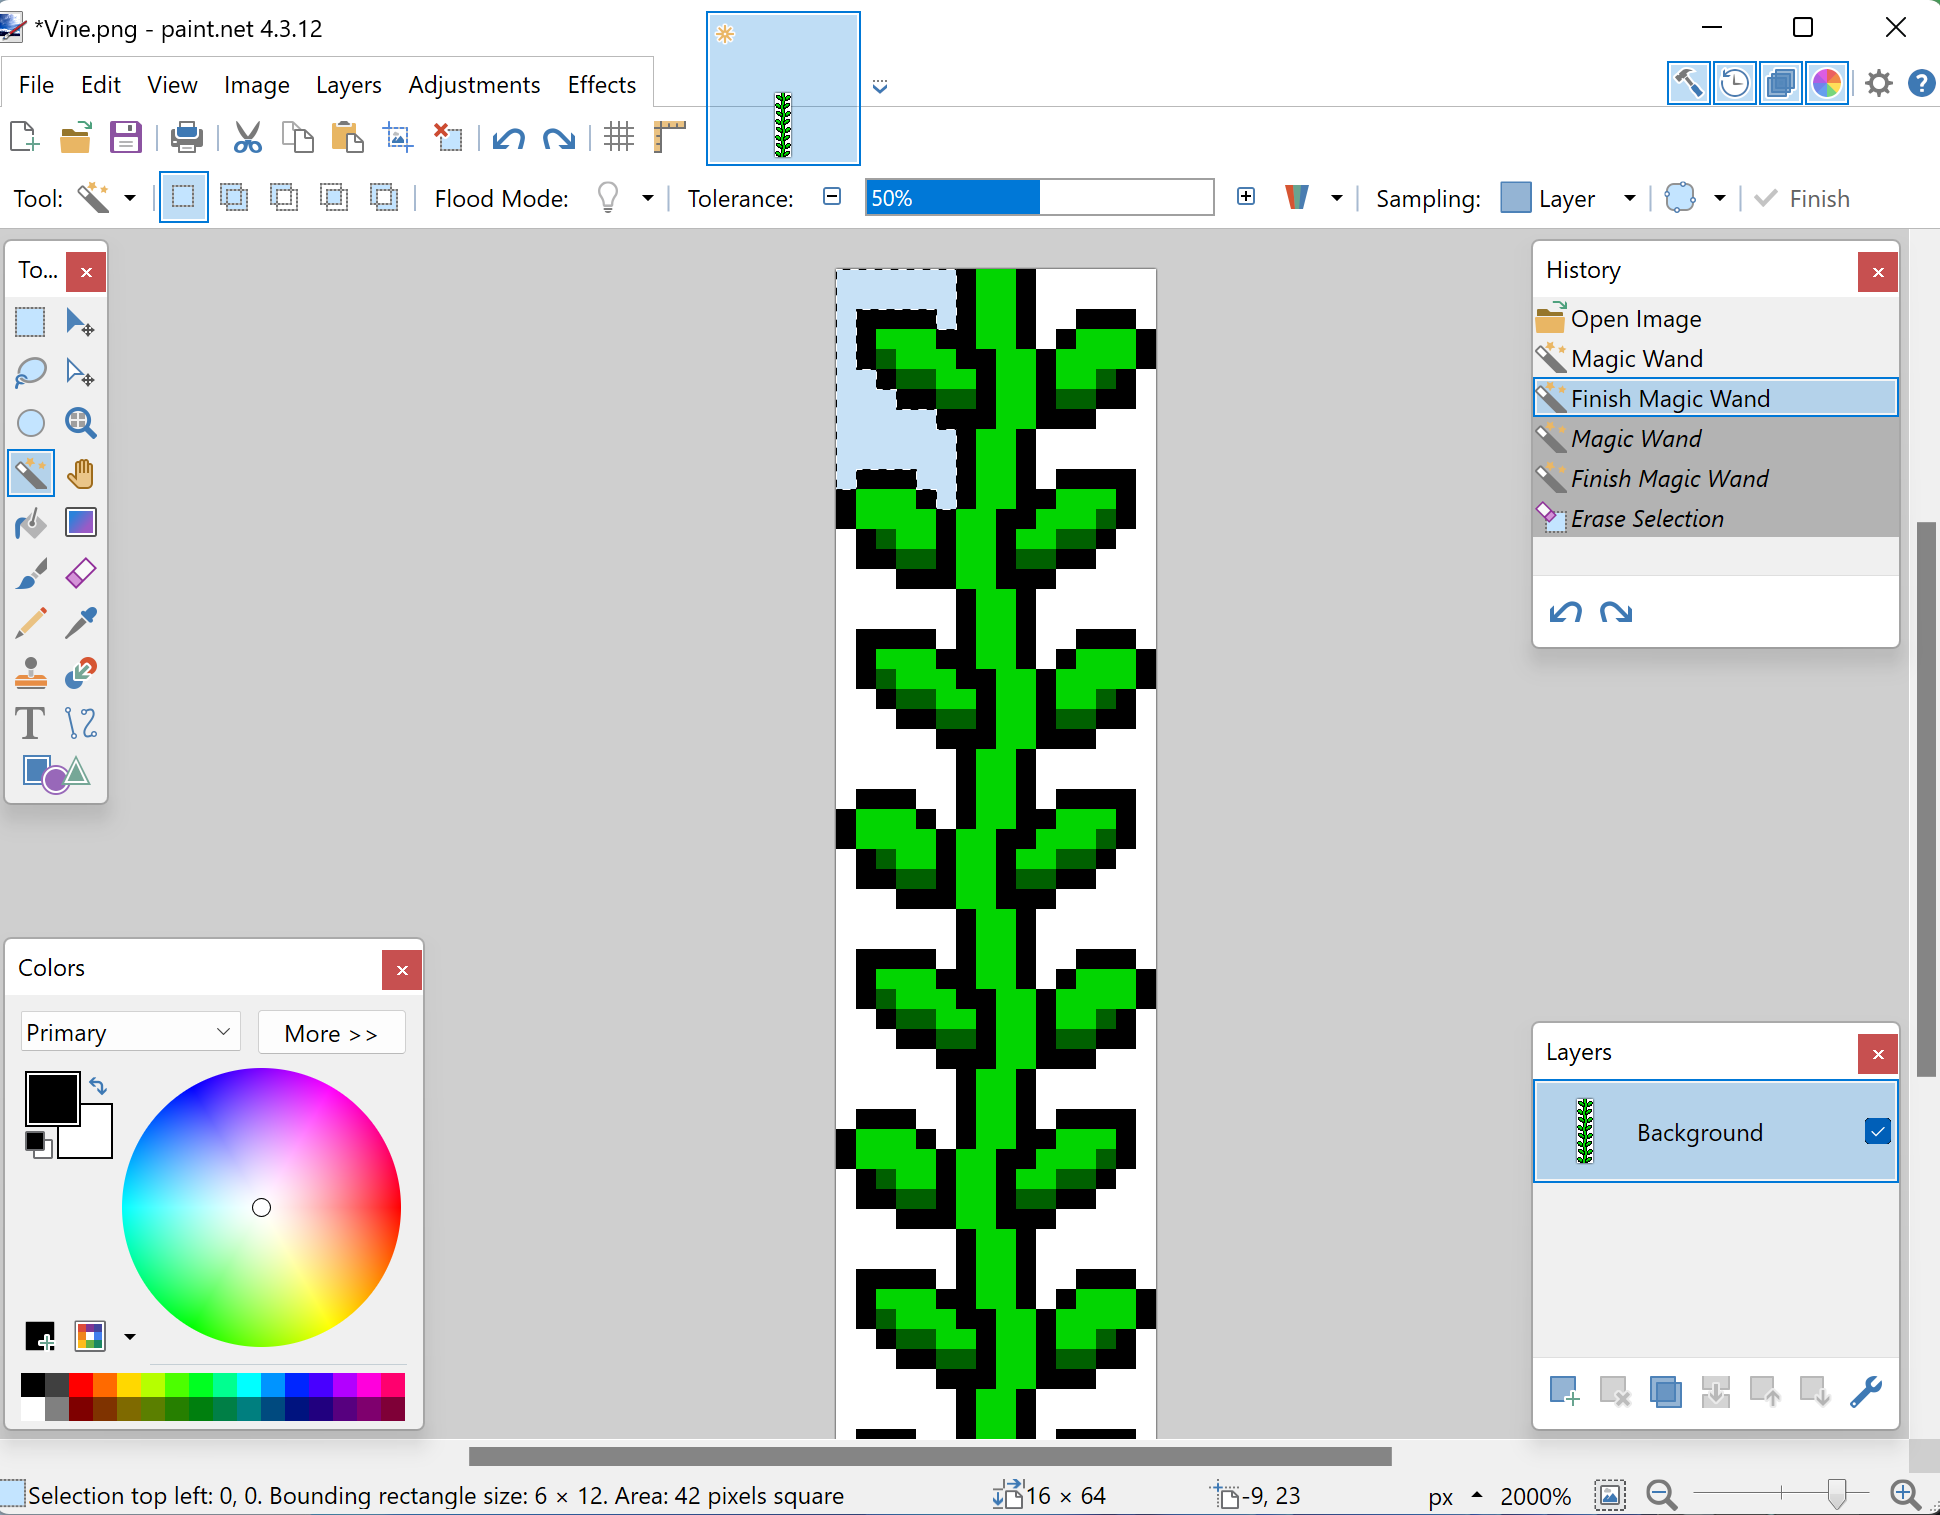
Task: Select Erase Selection history entry
Action: click(x=1715, y=519)
